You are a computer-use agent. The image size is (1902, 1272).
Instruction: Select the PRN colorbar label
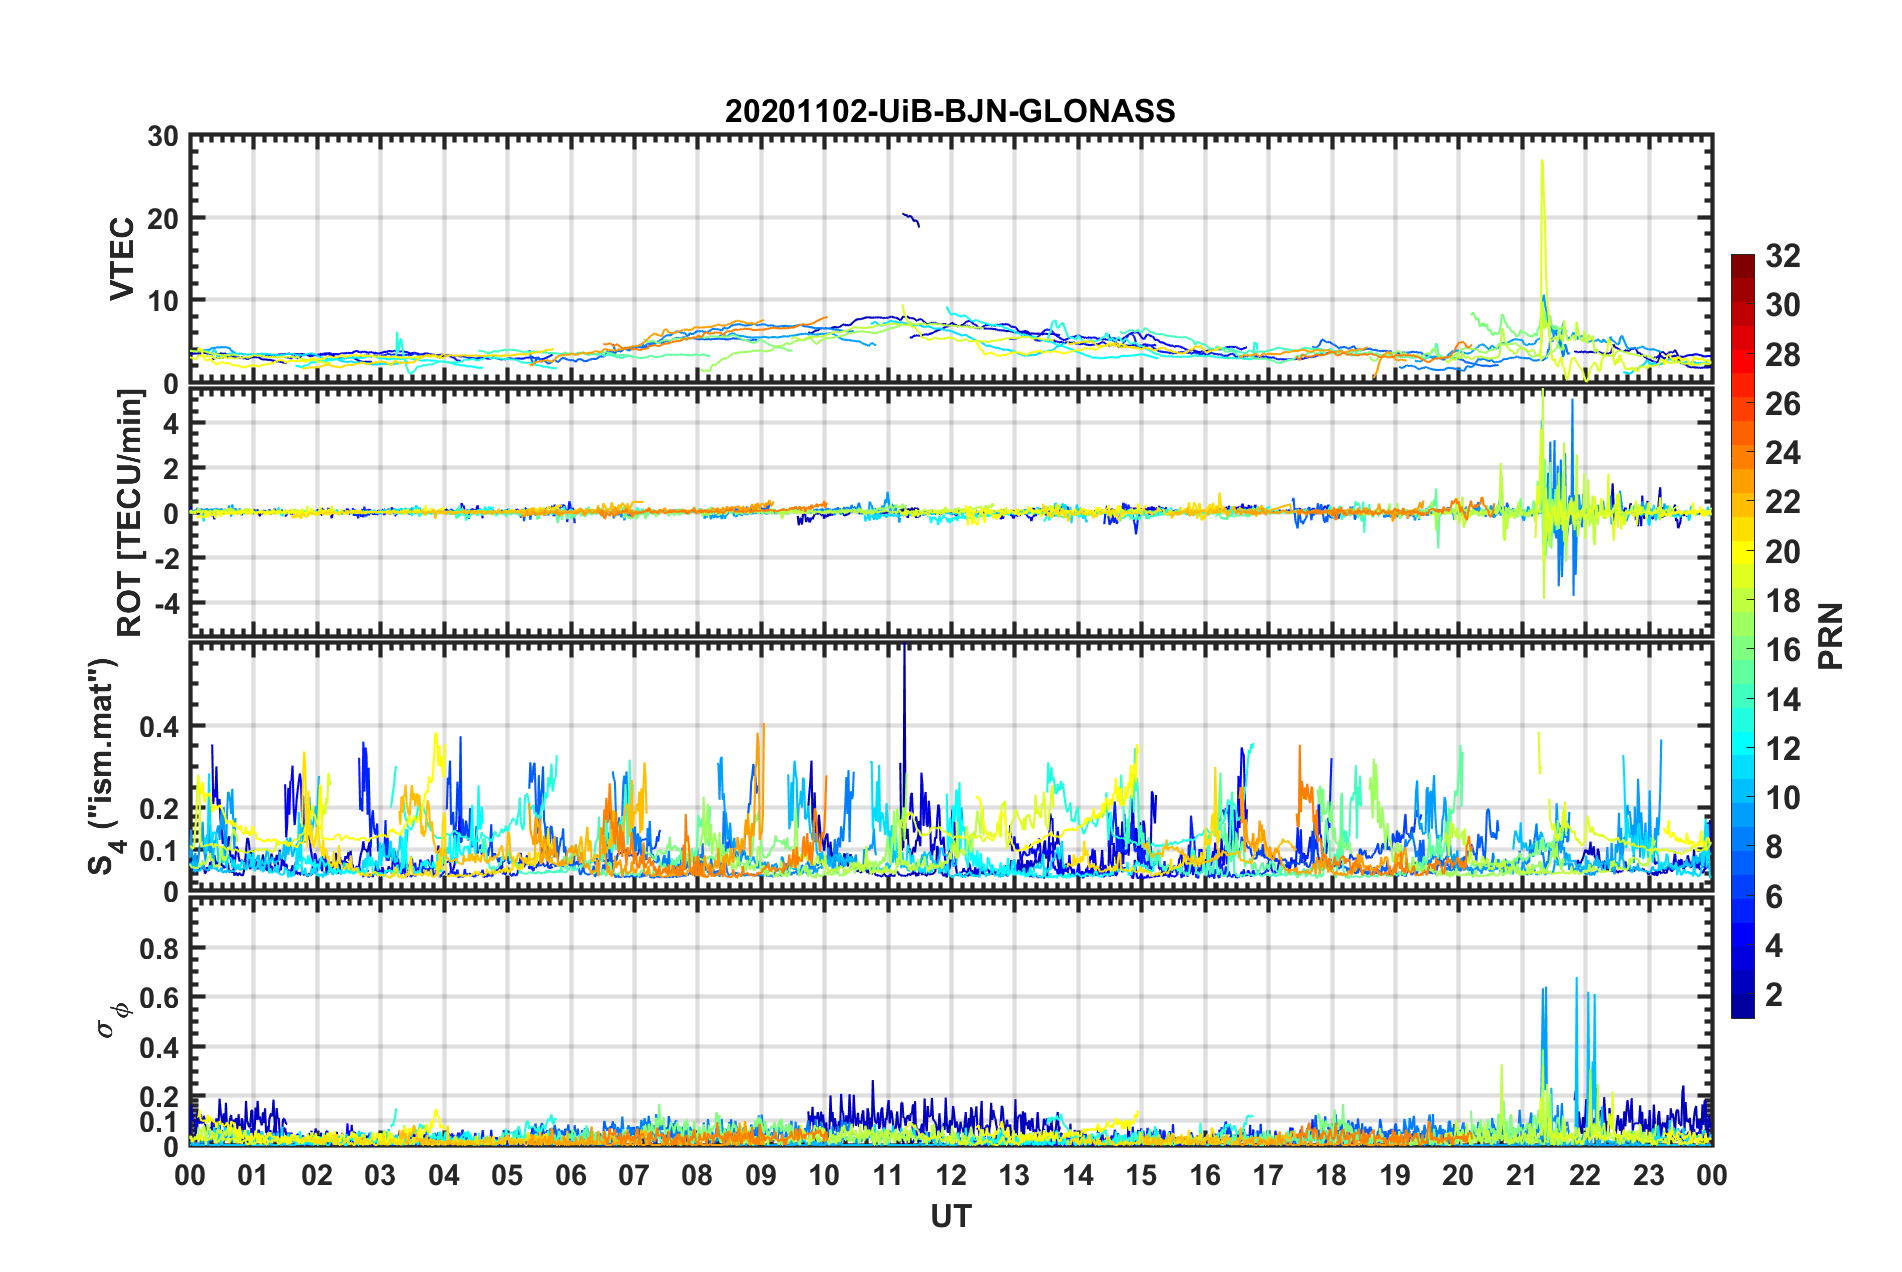[1831, 636]
